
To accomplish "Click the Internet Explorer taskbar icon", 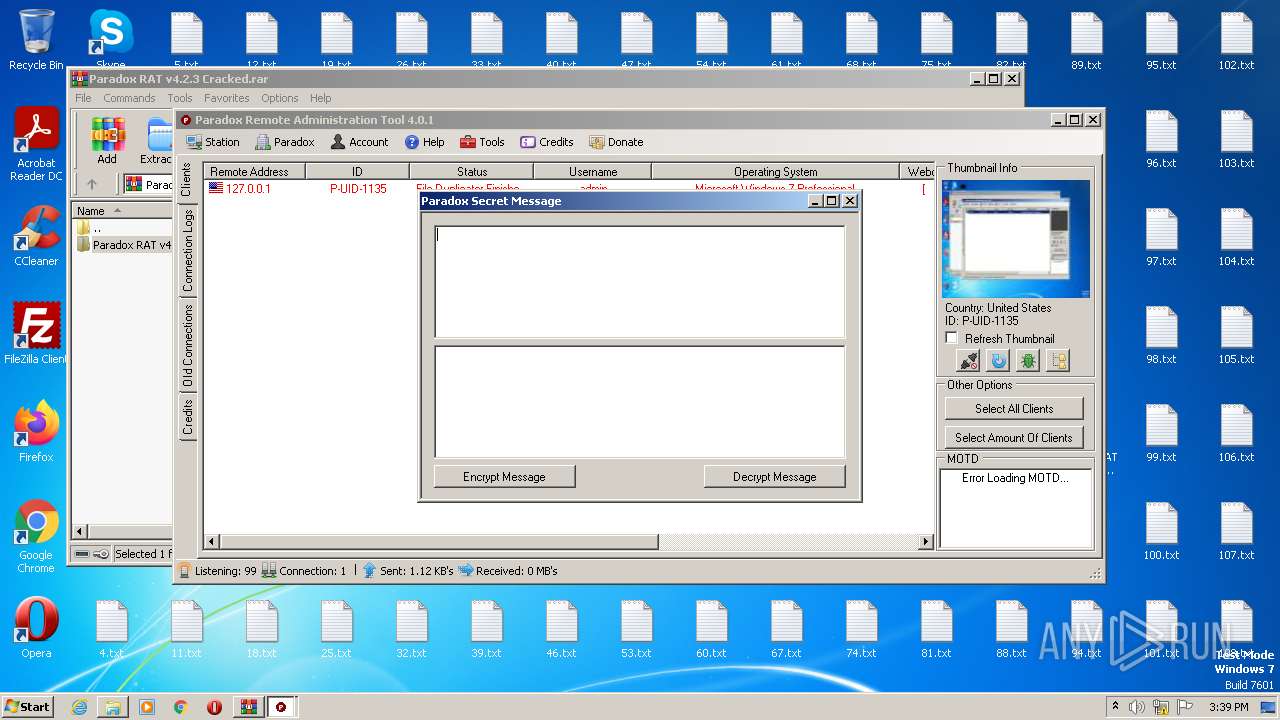I will click(79, 707).
